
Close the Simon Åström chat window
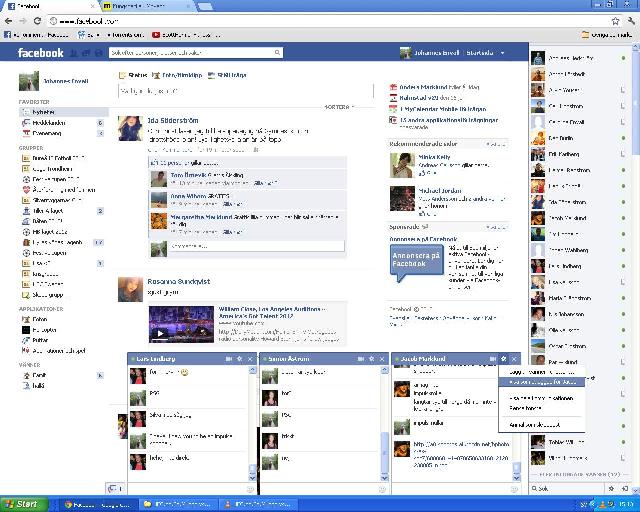382,359
